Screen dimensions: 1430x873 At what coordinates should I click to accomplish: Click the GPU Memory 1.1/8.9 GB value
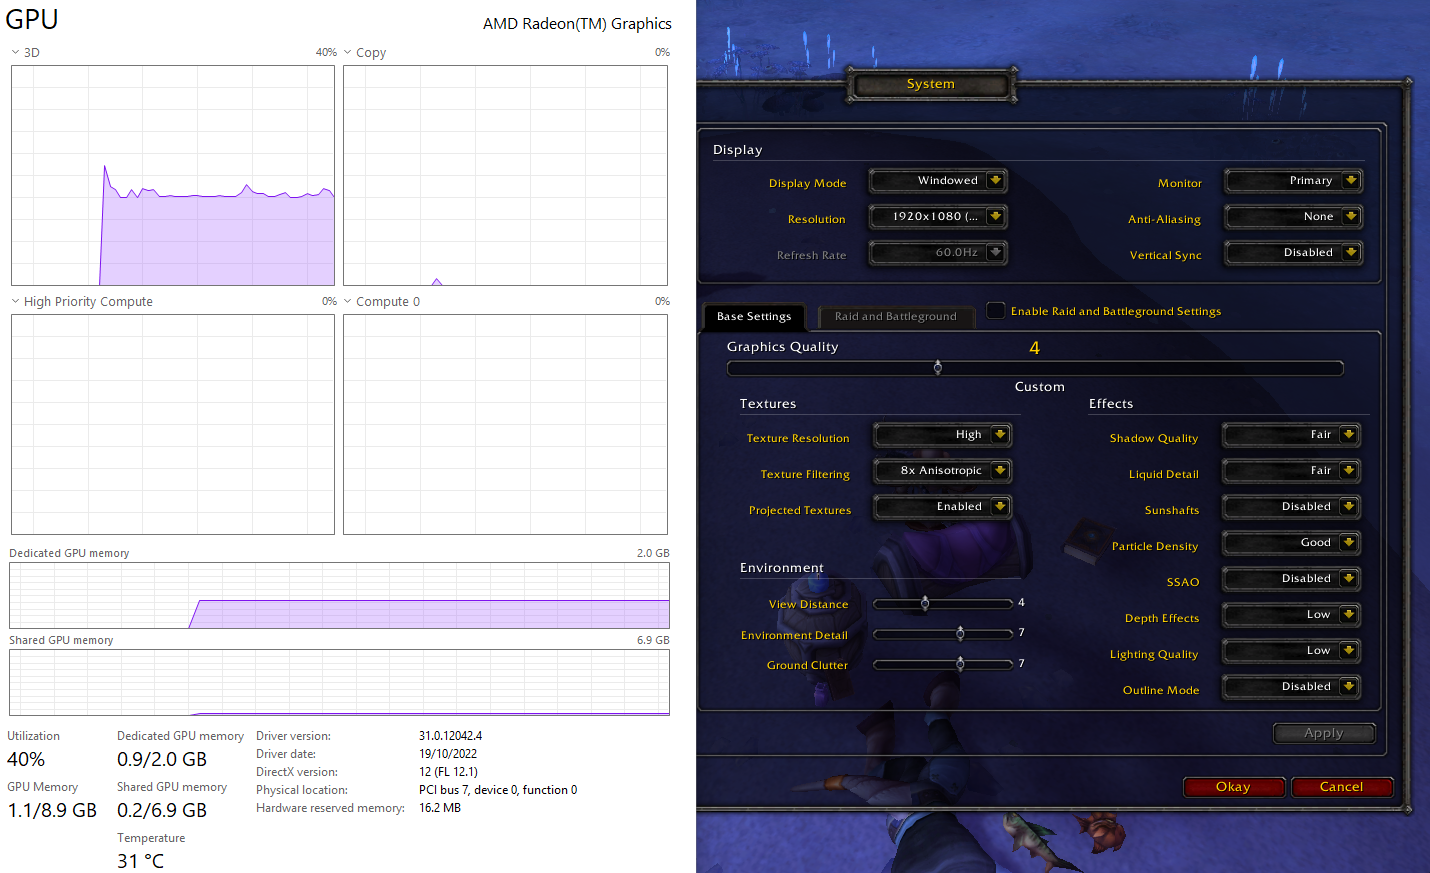pos(52,811)
